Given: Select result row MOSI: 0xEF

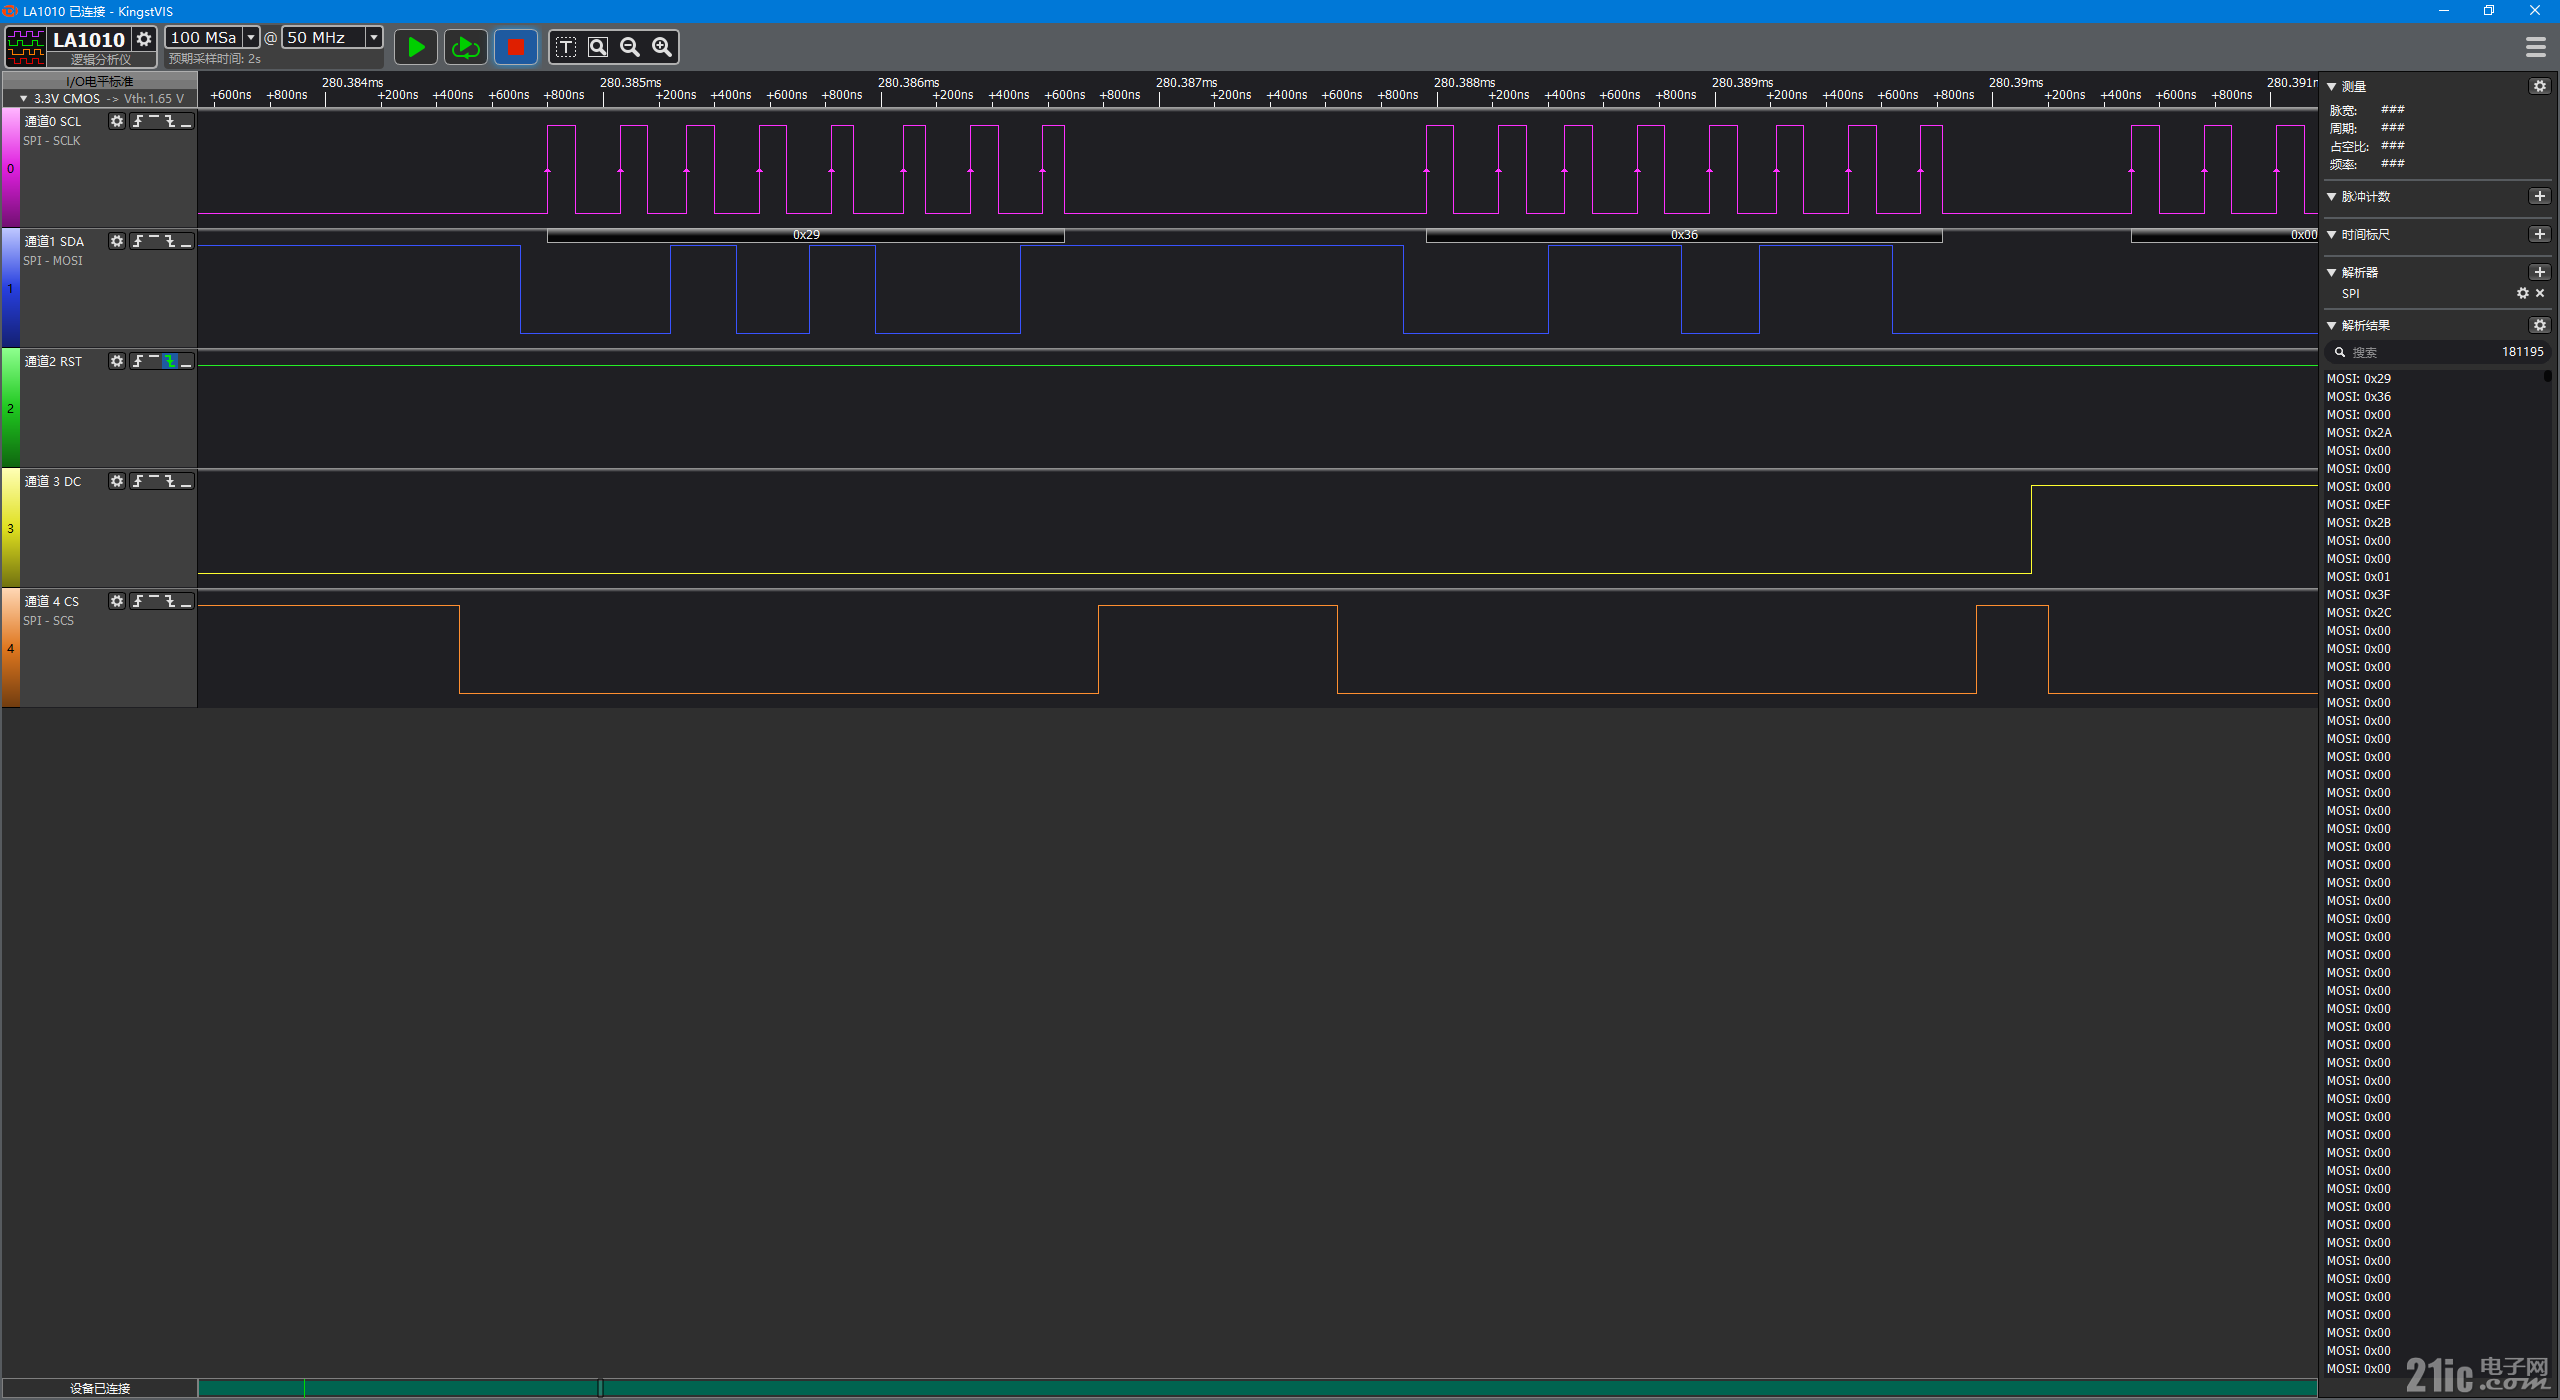Looking at the screenshot, I should (x=2434, y=505).
